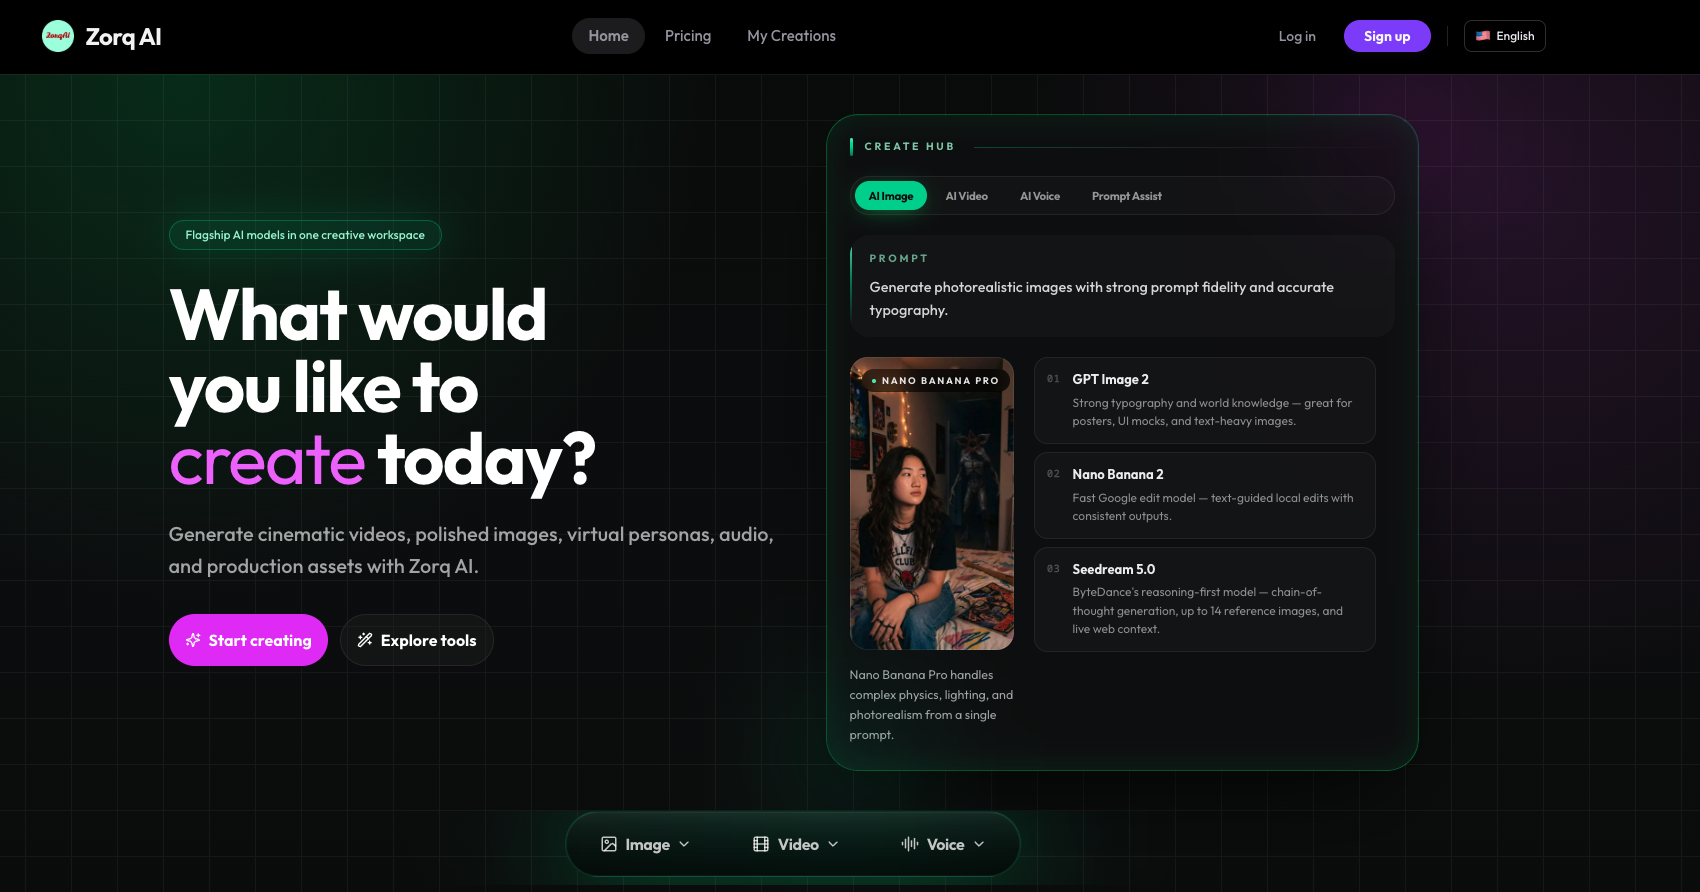
Task: Click the magic wand icon on Explore tools
Action: pyautogui.click(x=365, y=640)
